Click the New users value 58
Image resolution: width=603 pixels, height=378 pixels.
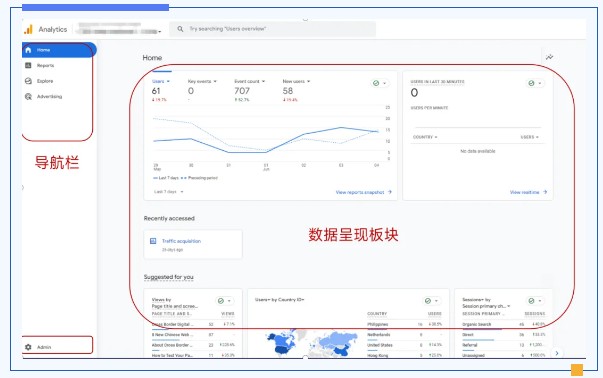[288, 91]
